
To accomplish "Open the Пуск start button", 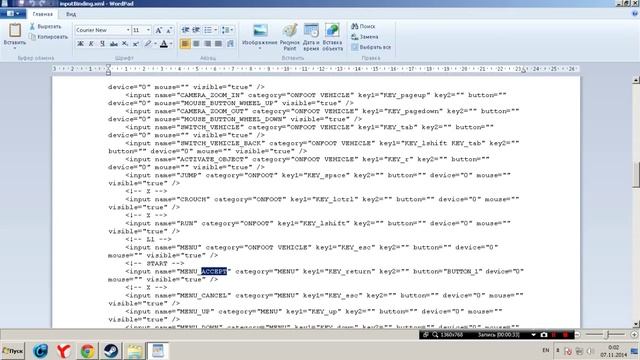I will [x=13, y=351].
